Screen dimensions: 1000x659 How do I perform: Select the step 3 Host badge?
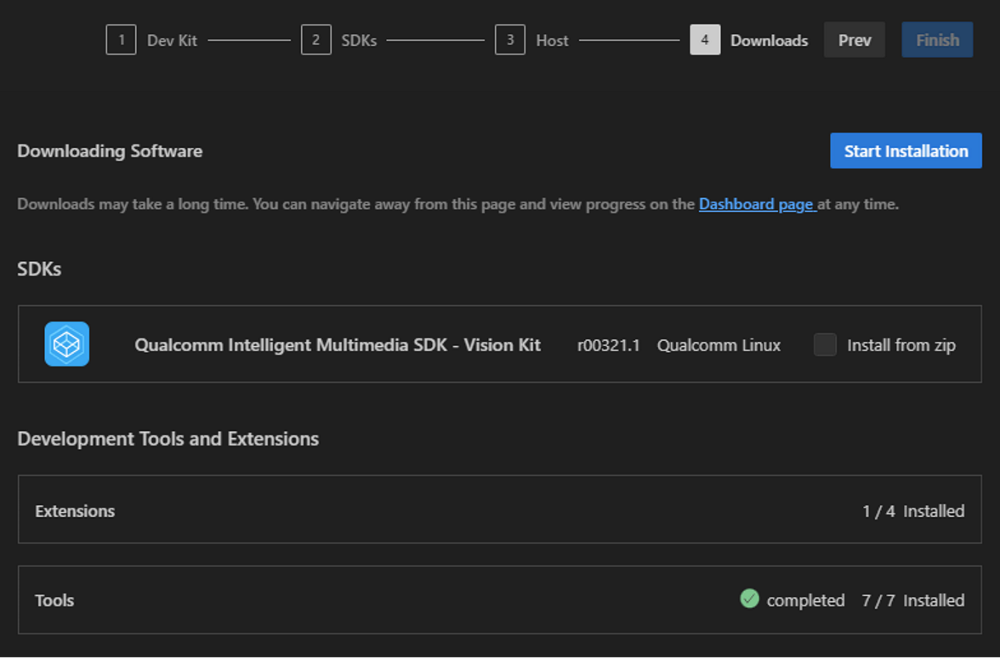click(510, 39)
